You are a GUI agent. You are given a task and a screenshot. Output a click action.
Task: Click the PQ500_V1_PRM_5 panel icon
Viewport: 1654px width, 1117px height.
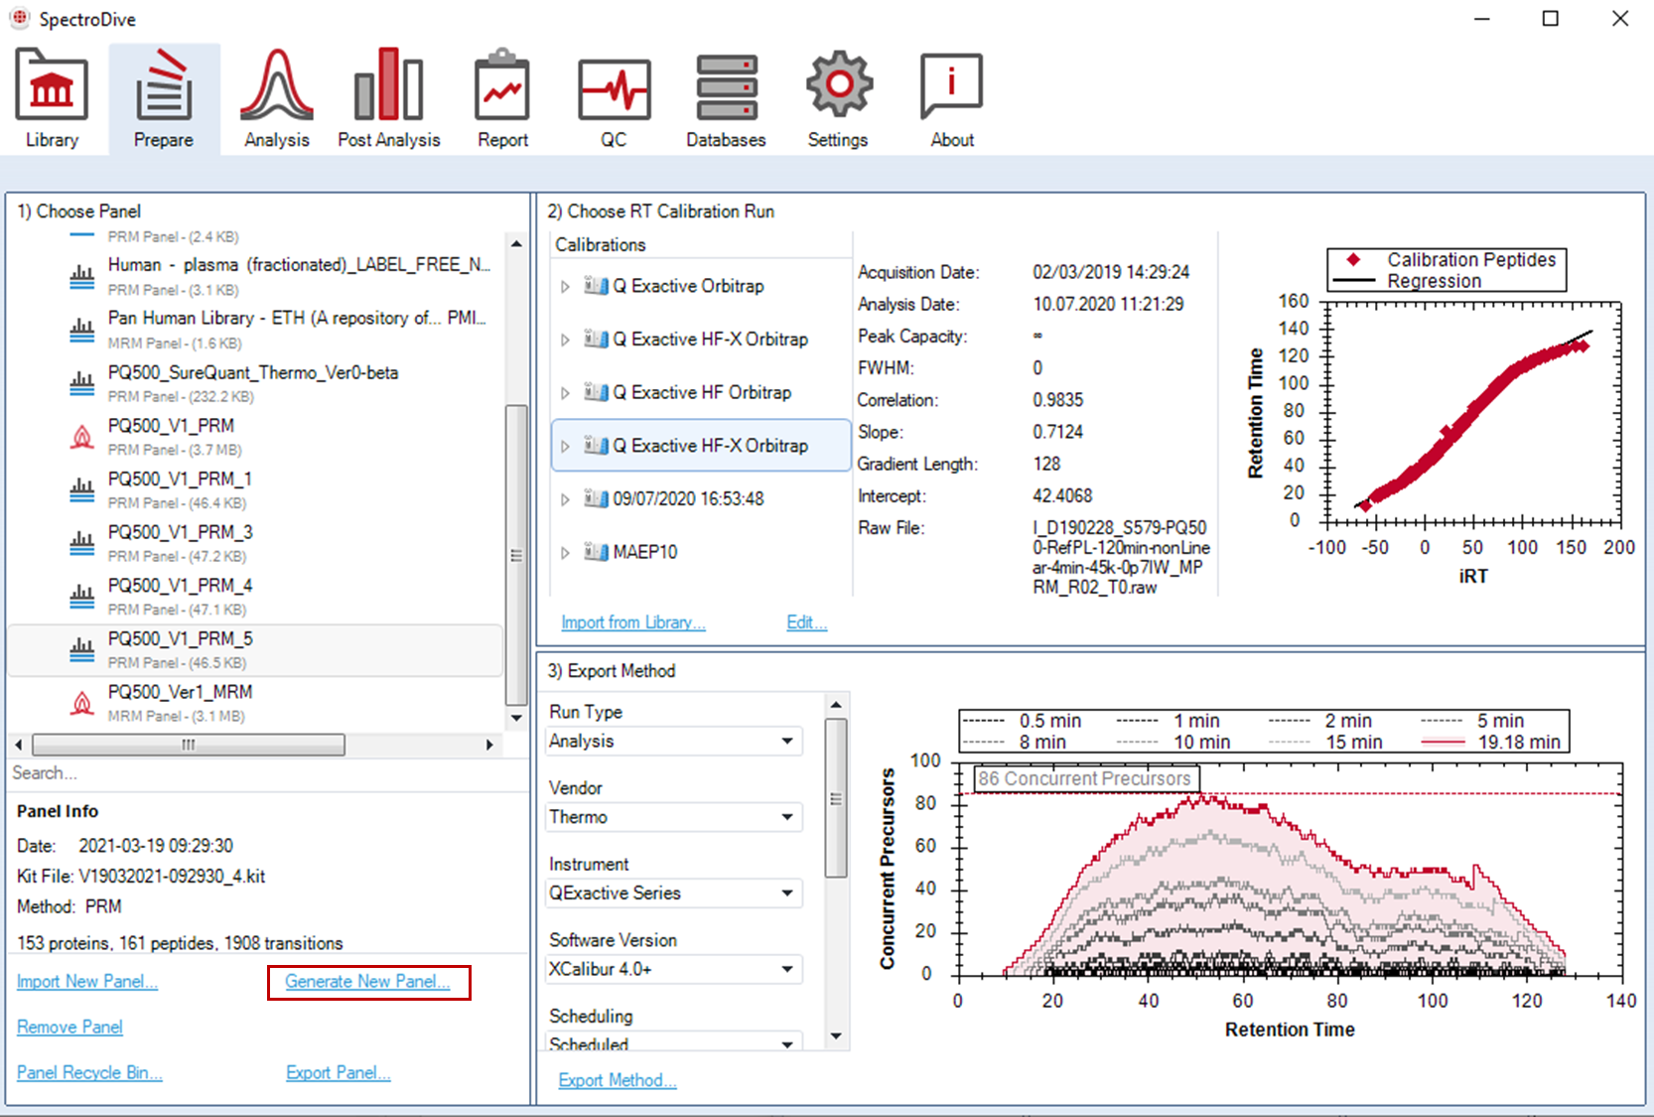(82, 649)
